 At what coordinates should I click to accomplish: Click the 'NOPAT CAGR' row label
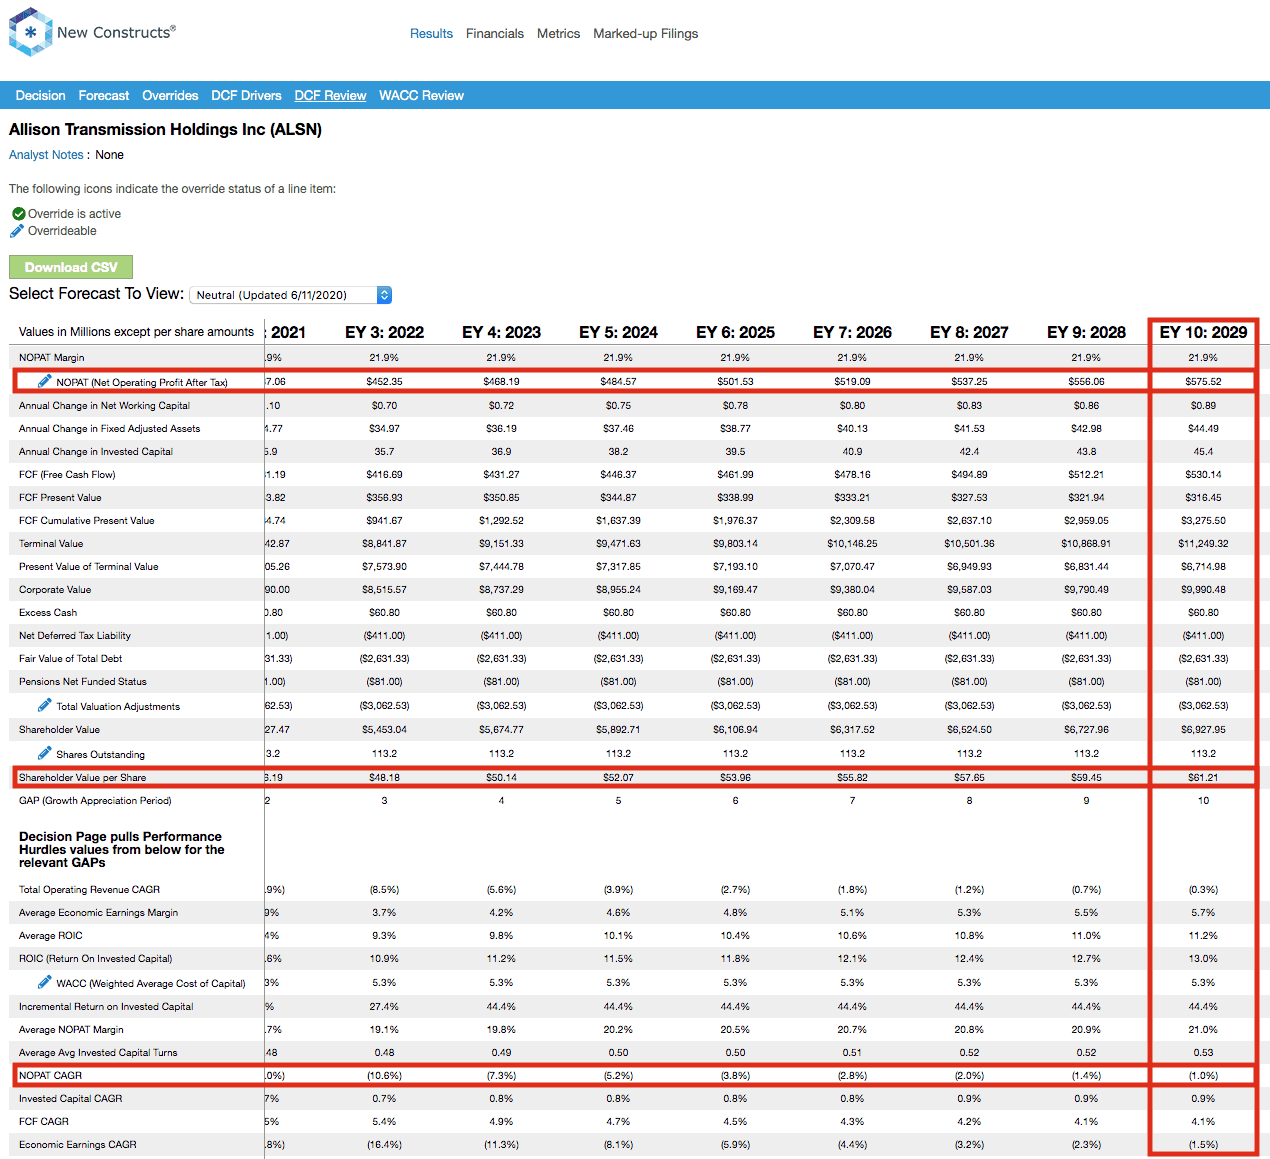(x=50, y=1076)
